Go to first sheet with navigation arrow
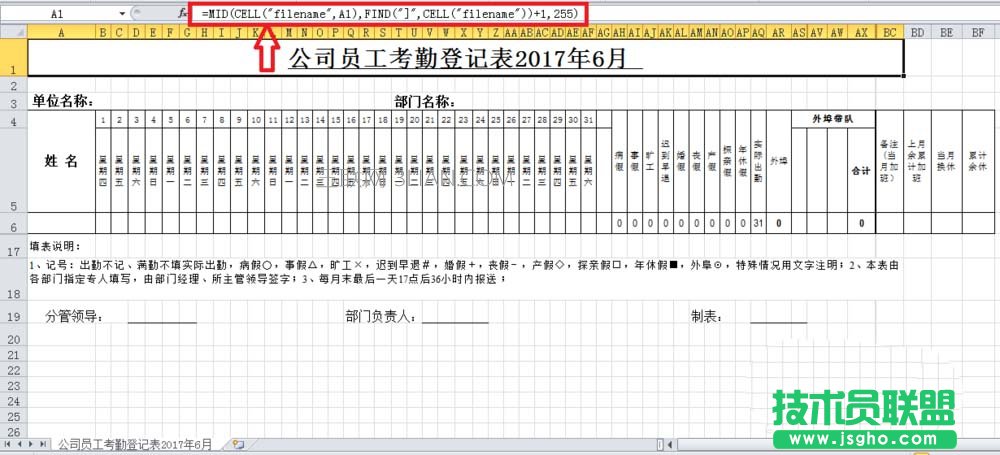Screen dimensions: 1000x455 click(x=8, y=443)
